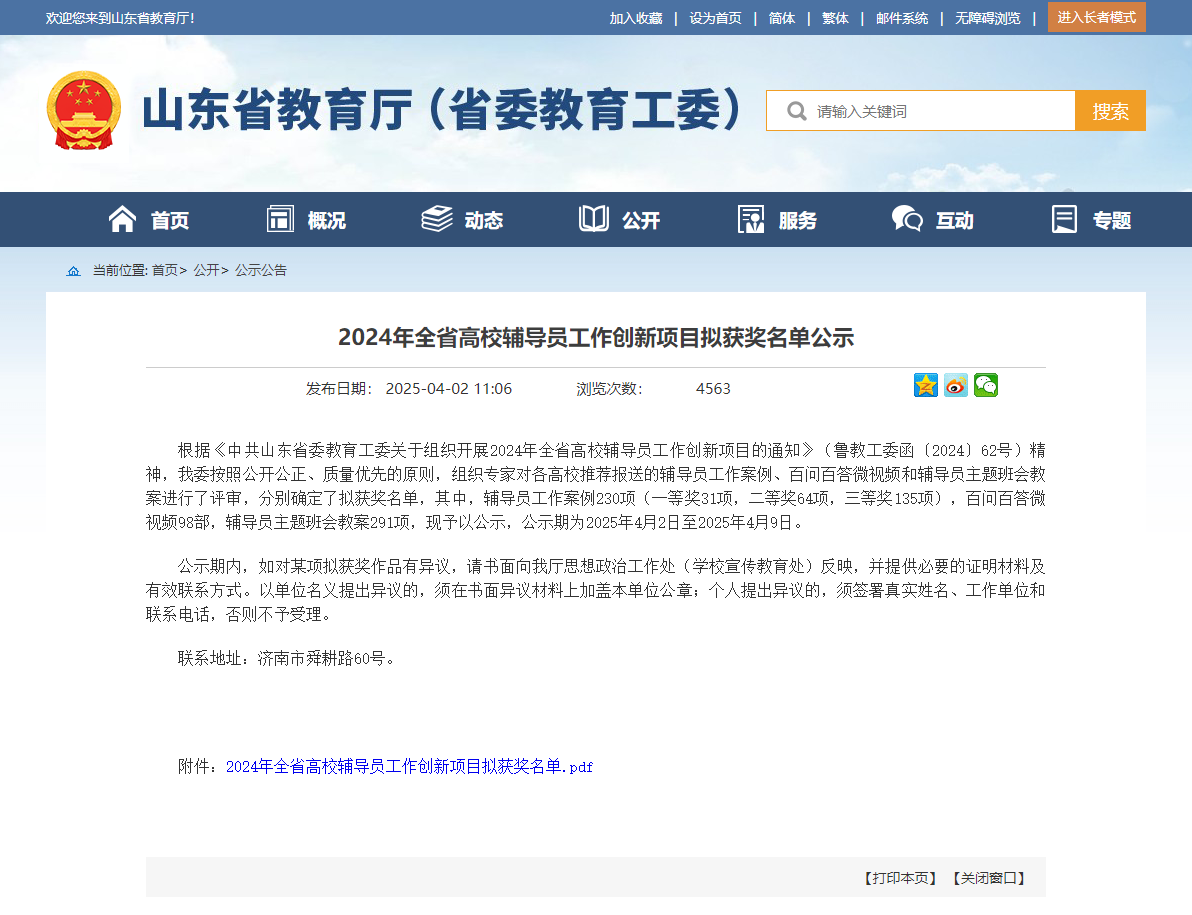Image resolution: width=1192 pixels, height=915 pixels.
Task: Share the article to Sina Weibo
Action: coord(956,385)
